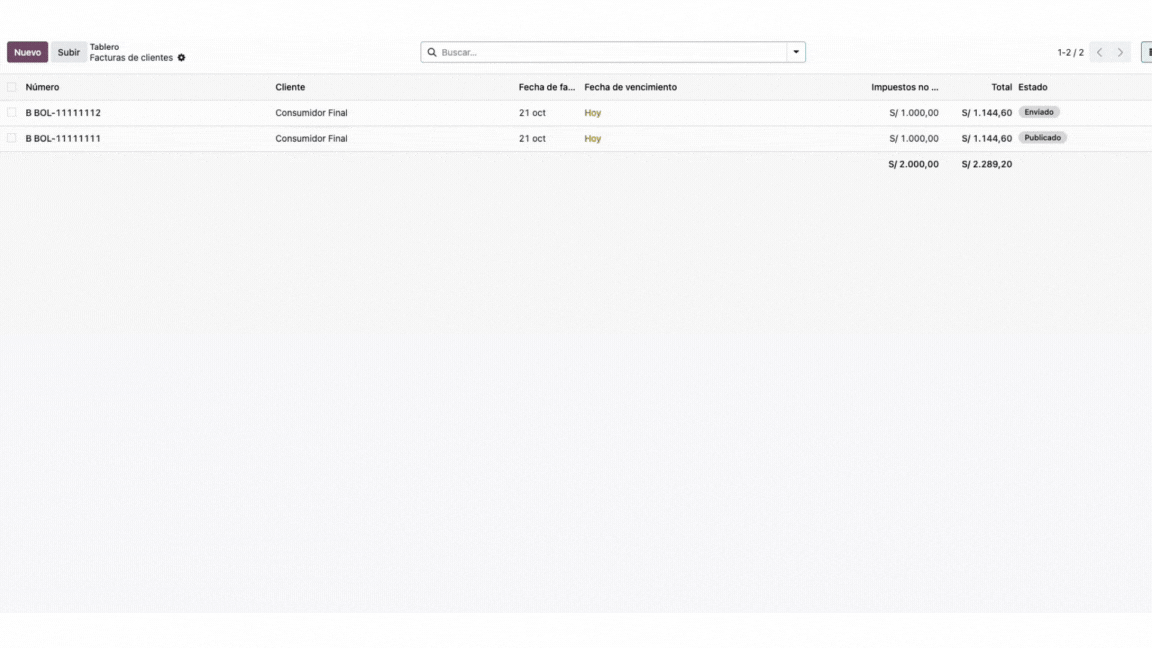Open the Tablero breadcrumb
This screenshot has width=1152, height=648.
(104, 46)
